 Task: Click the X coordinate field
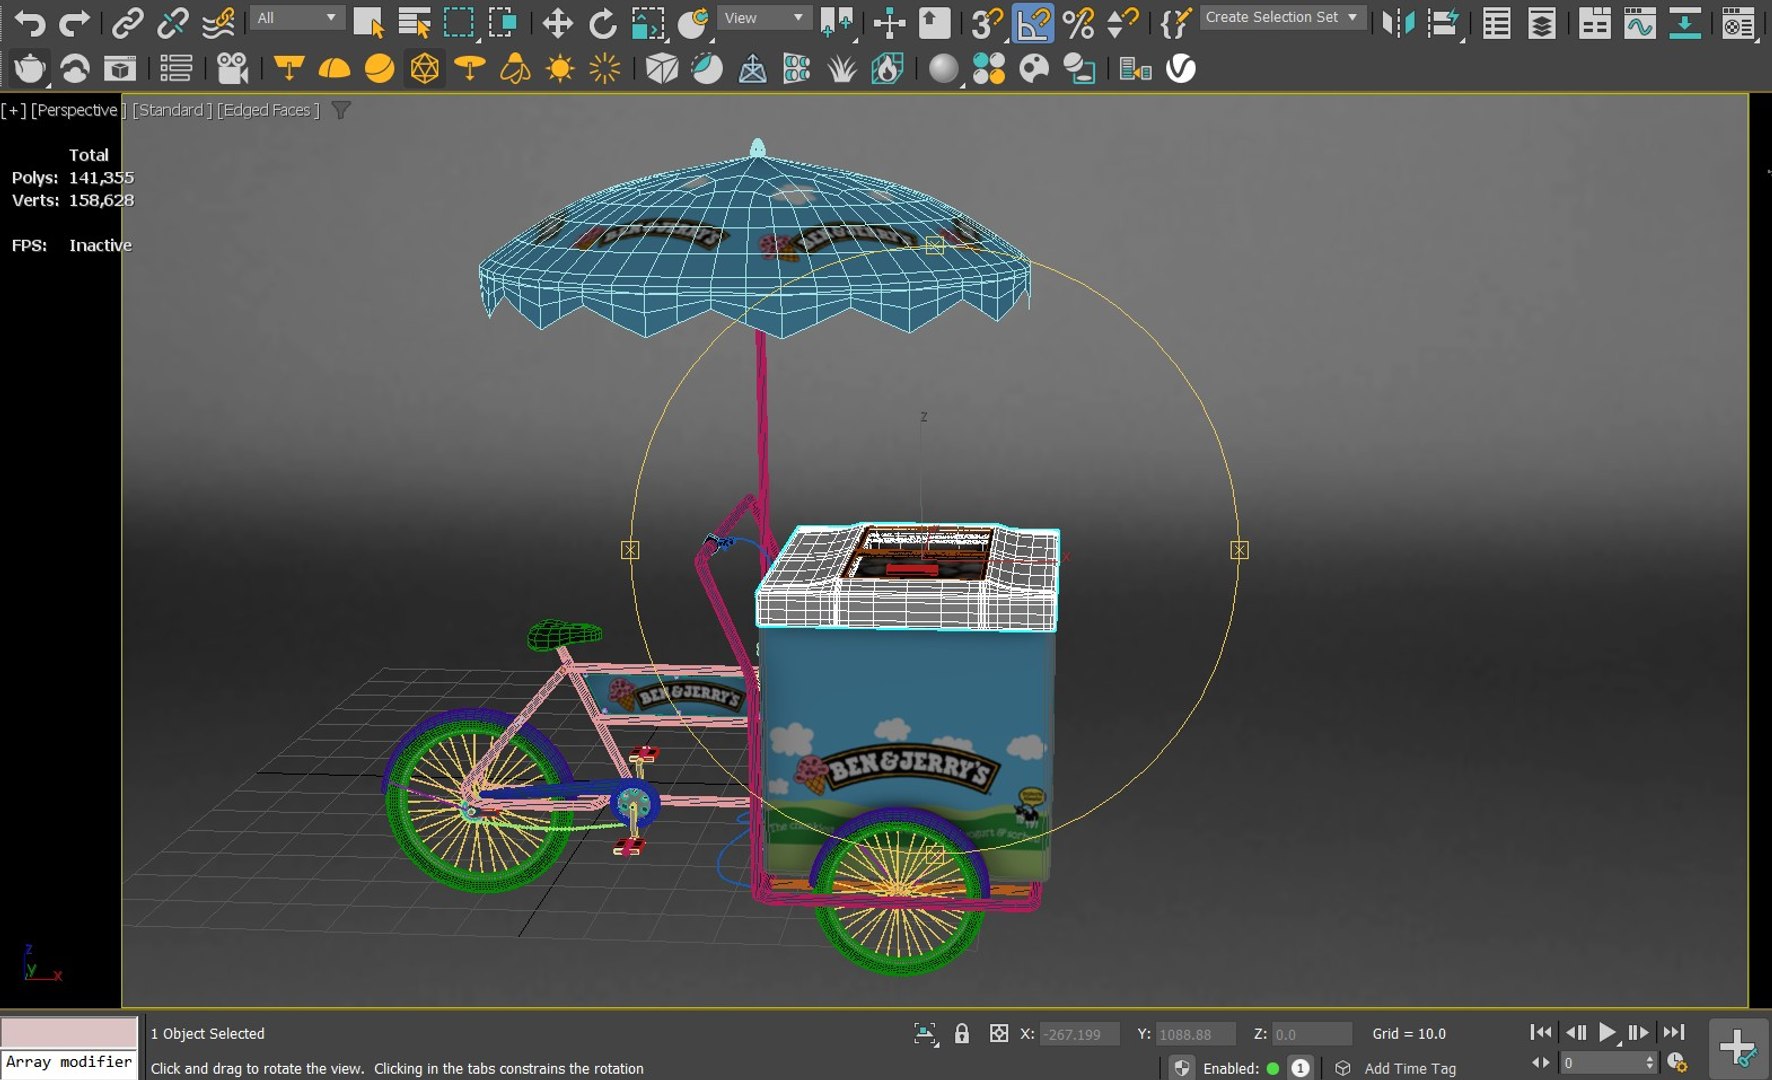pyautogui.click(x=1078, y=1034)
